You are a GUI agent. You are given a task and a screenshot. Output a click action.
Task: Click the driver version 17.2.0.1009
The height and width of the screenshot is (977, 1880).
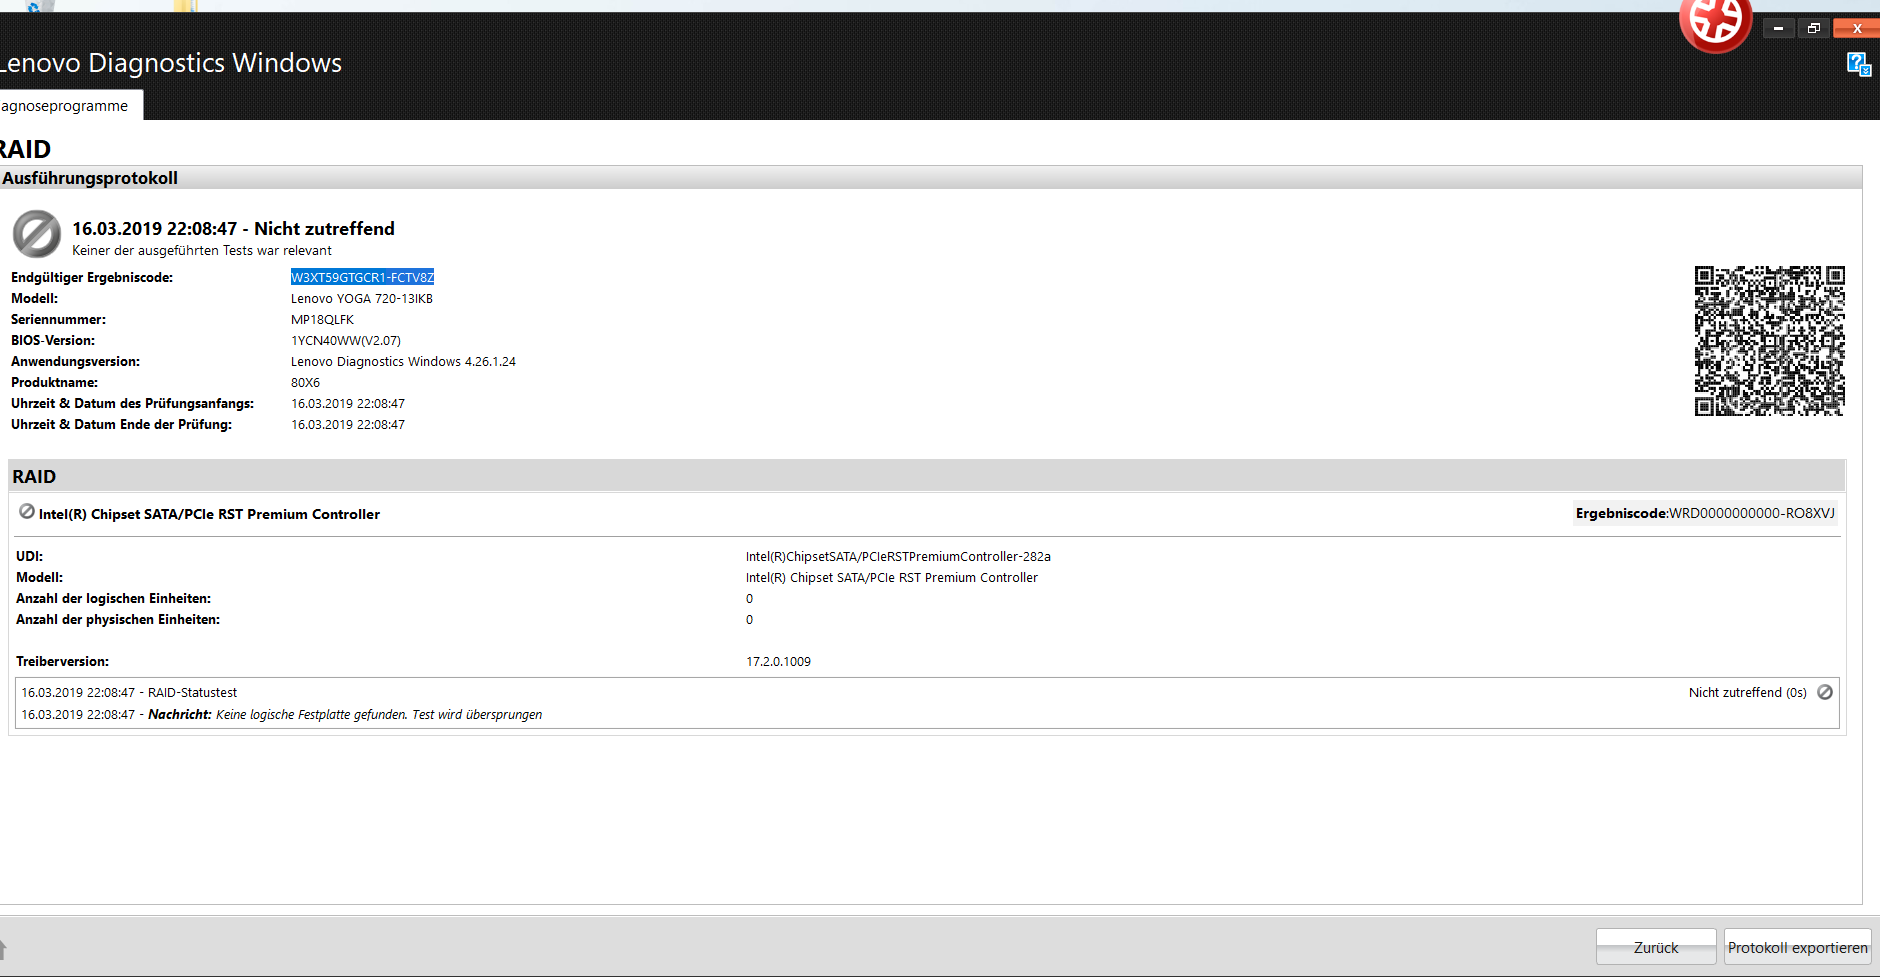(x=778, y=661)
